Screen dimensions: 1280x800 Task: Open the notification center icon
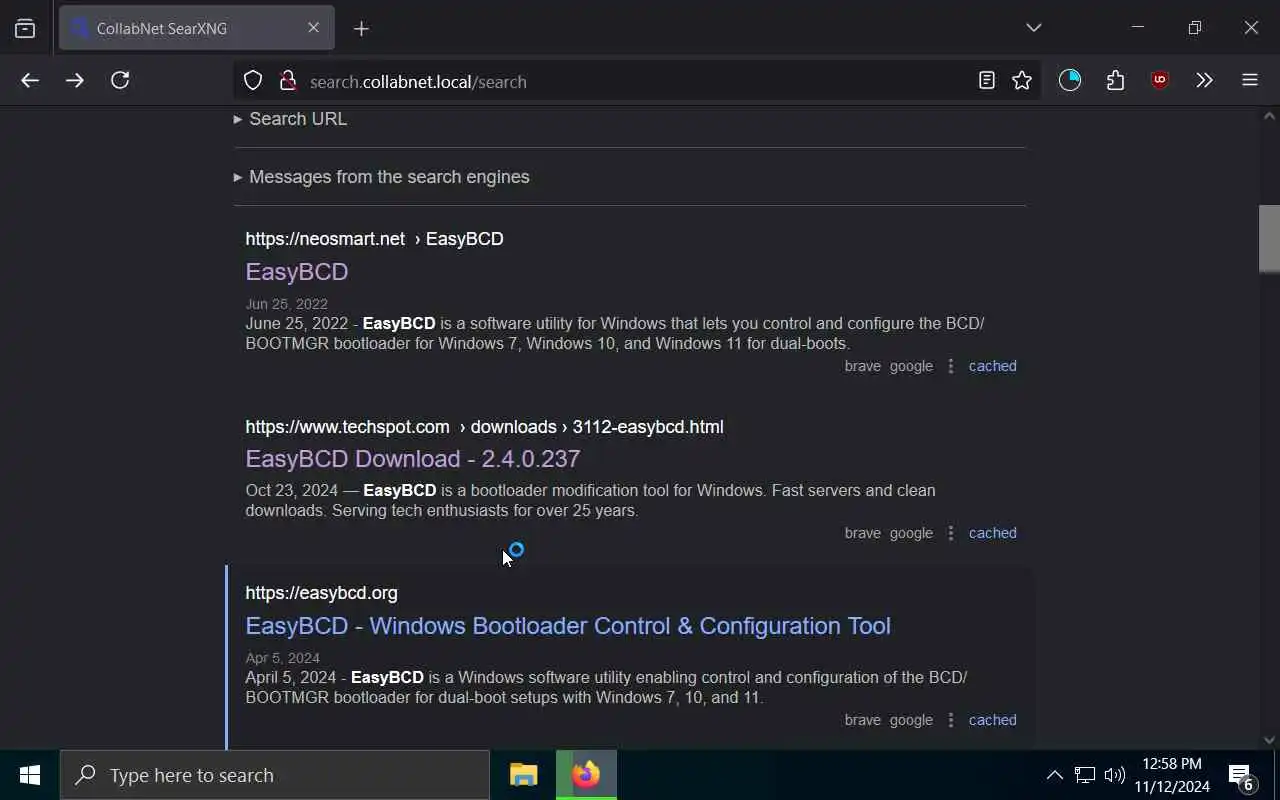(1242, 776)
